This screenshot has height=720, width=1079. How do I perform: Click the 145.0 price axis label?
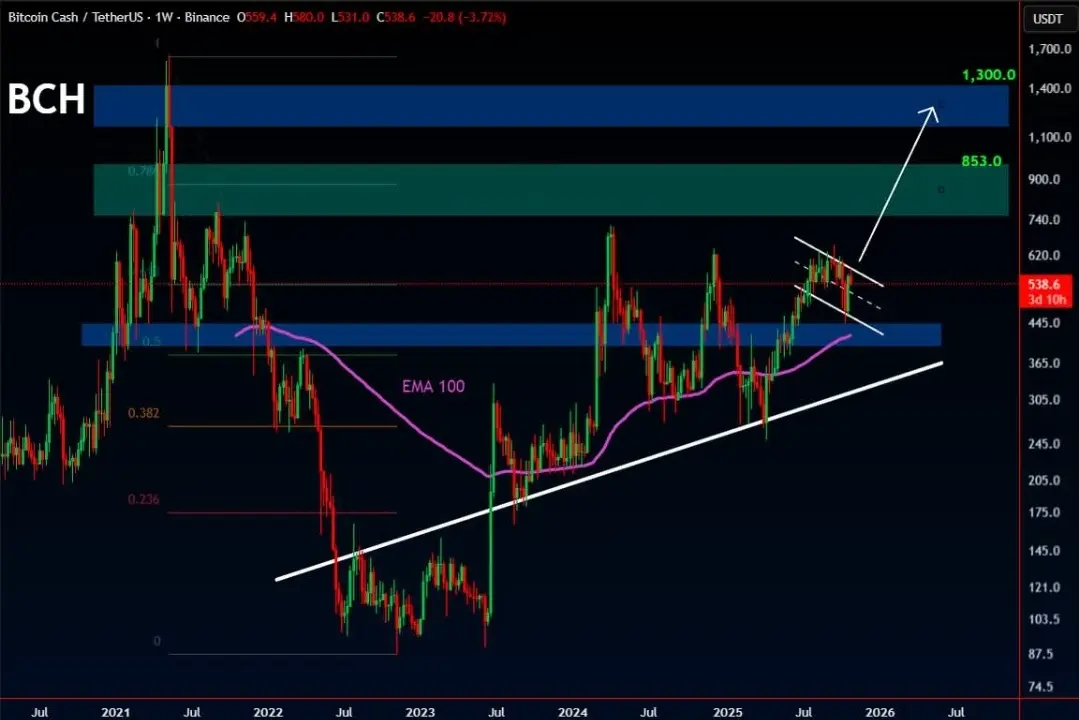pos(1044,551)
